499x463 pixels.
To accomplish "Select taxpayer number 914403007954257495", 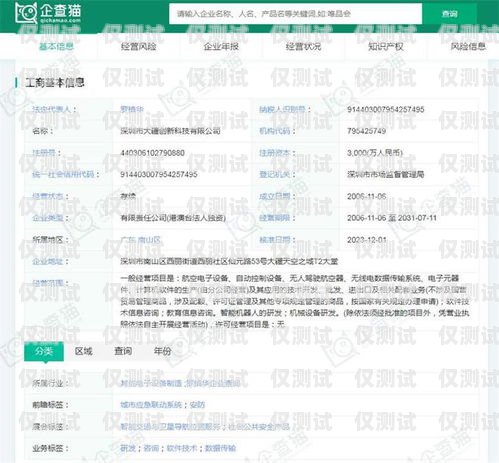I will tap(386, 109).
